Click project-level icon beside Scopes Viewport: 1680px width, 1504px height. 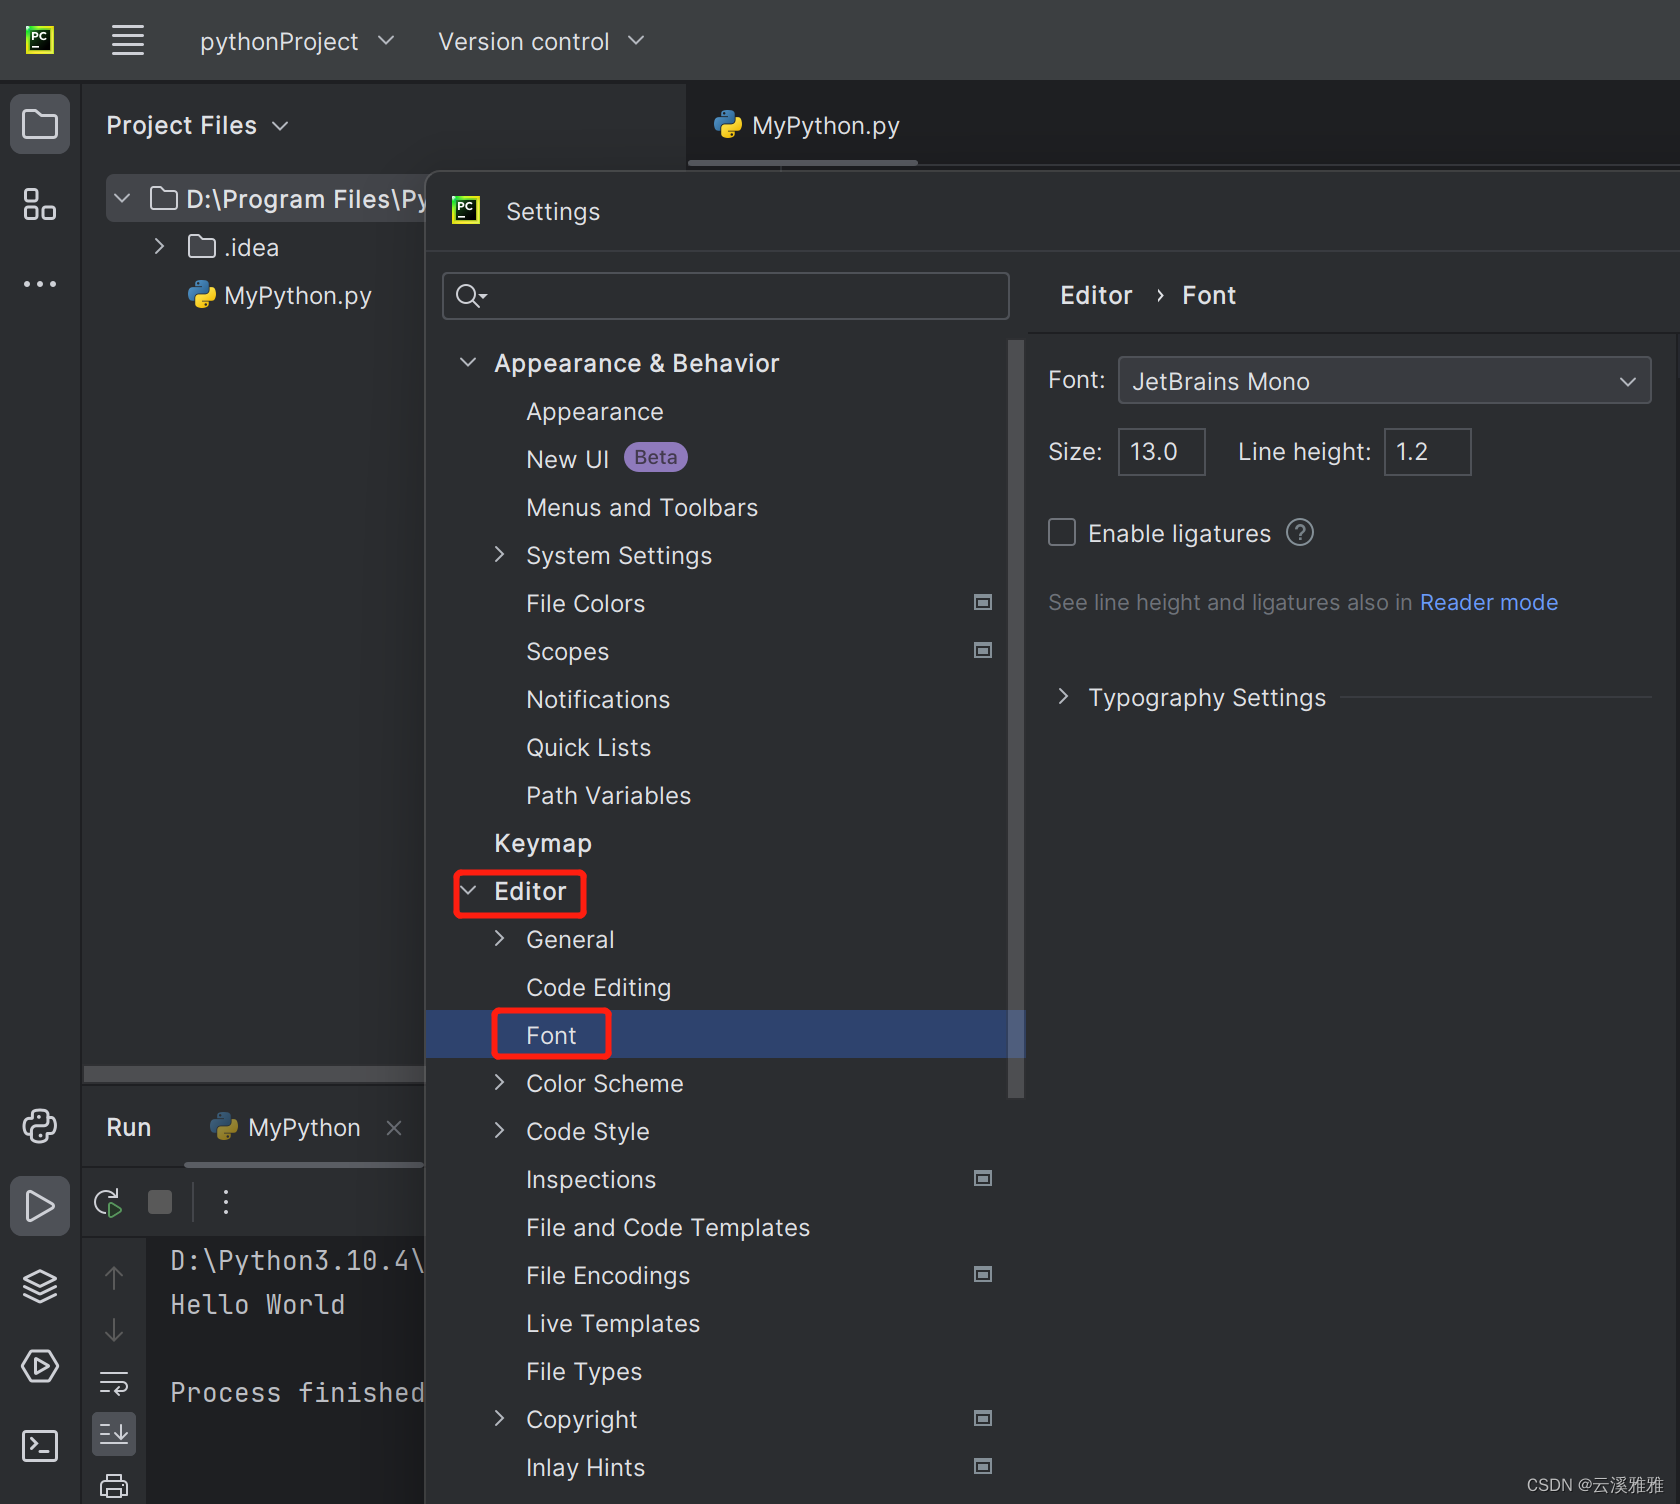click(983, 650)
